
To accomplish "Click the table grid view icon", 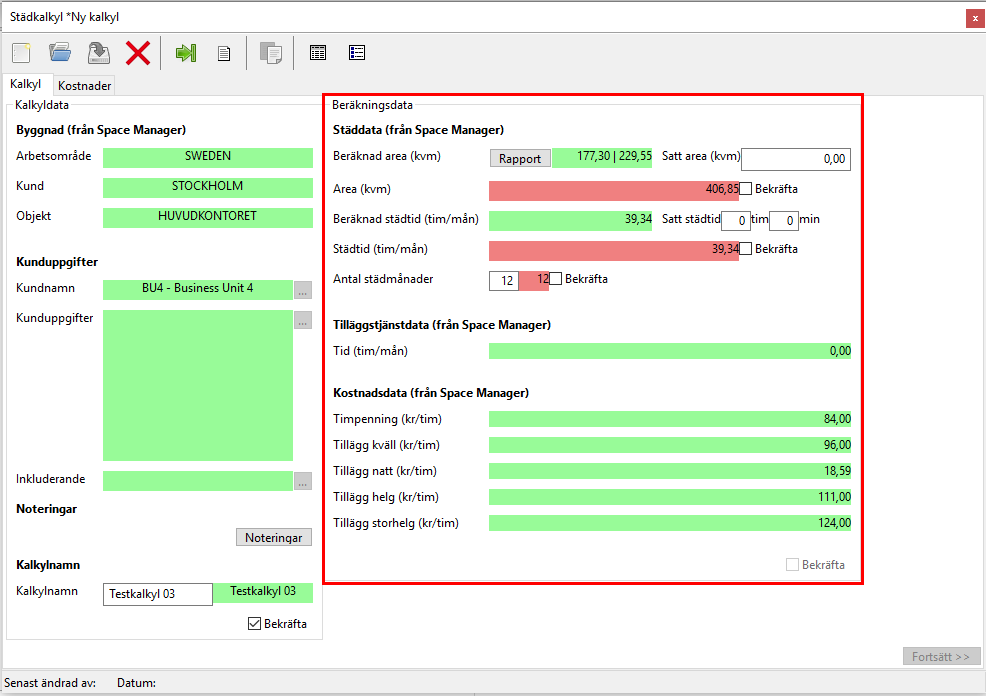I will click(318, 53).
